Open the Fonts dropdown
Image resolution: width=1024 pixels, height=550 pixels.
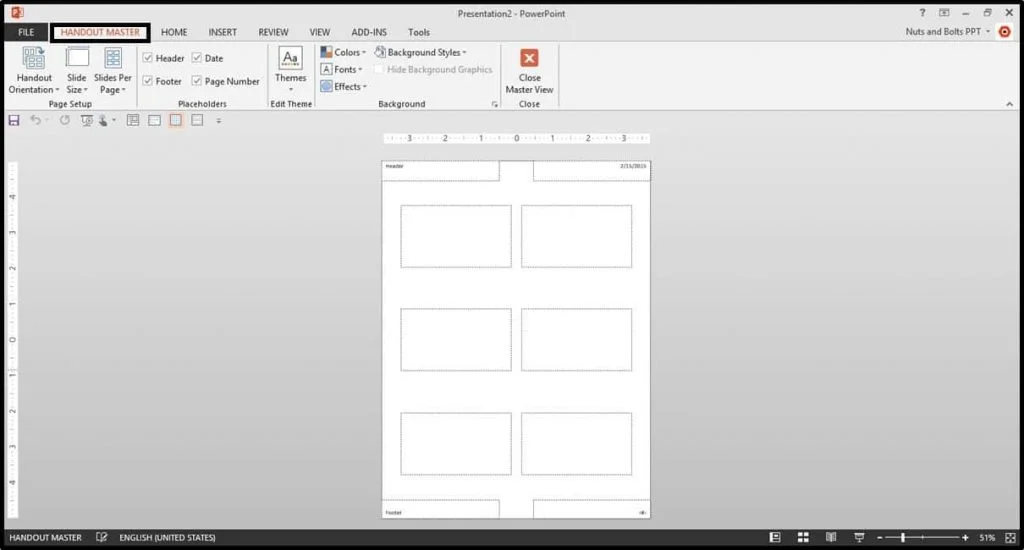[342, 69]
